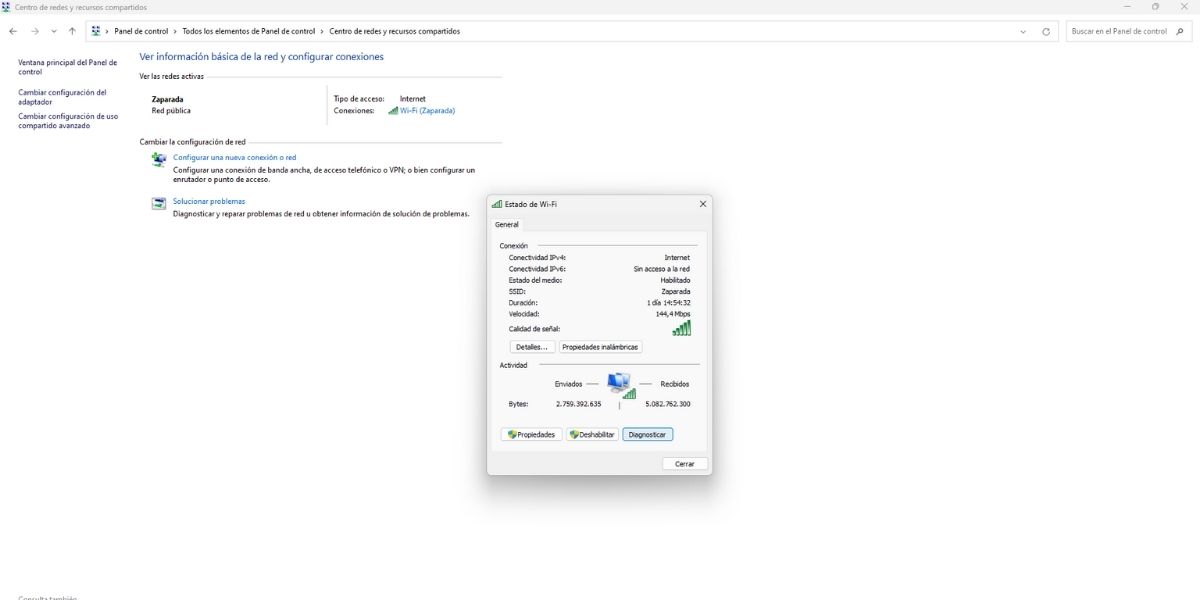
Task: Click the search magnifier icon
Action: (1180, 31)
